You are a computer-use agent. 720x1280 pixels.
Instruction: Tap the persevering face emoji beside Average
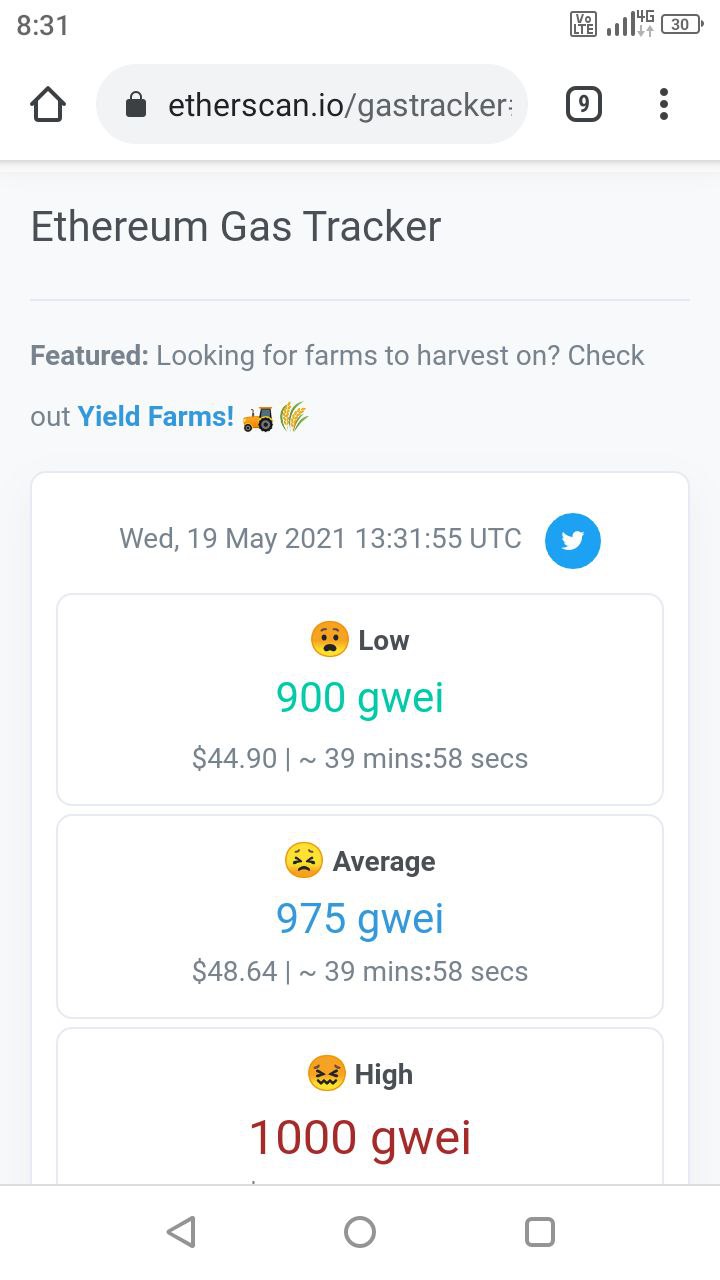(304, 860)
